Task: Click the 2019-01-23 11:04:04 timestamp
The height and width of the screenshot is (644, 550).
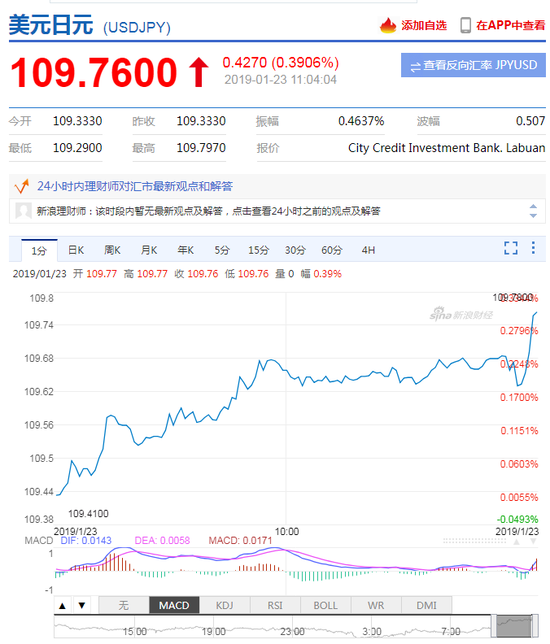Action: 281,80
